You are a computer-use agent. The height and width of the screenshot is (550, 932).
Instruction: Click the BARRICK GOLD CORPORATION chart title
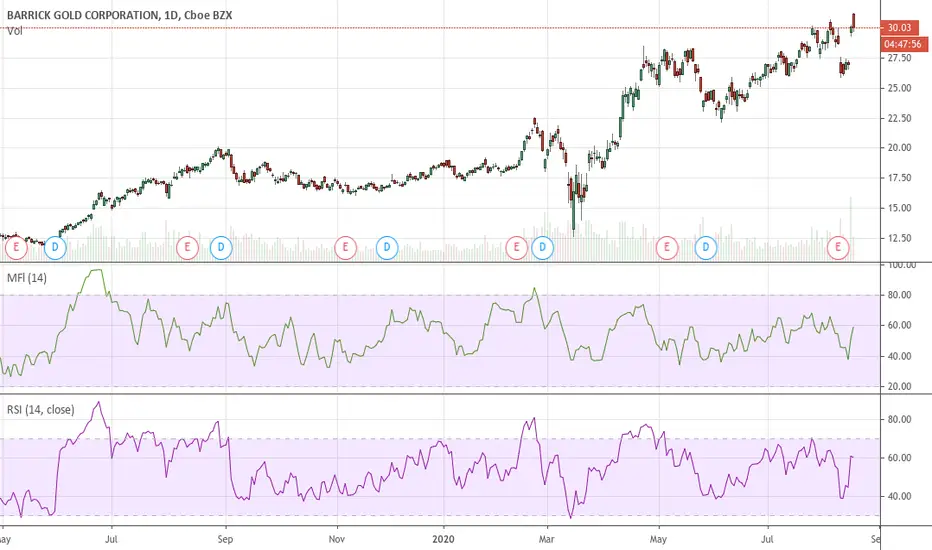pos(119,15)
